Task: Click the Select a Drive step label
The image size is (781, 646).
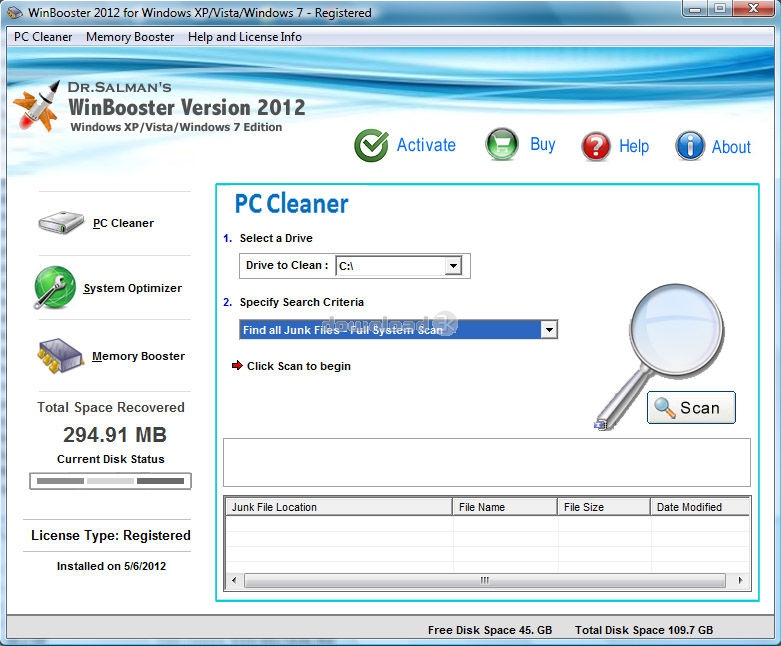Action: tap(276, 238)
